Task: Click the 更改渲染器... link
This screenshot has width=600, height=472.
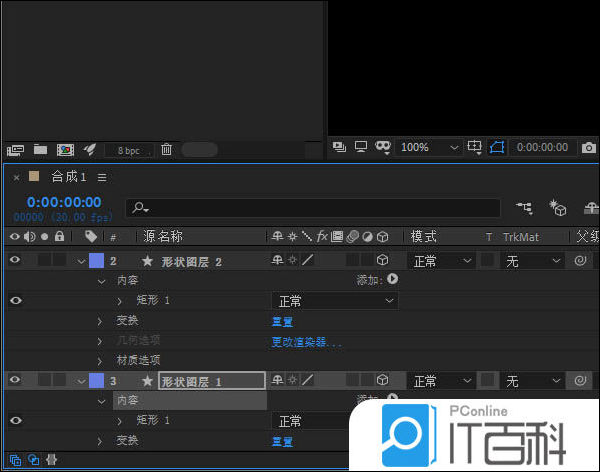Action: point(306,342)
